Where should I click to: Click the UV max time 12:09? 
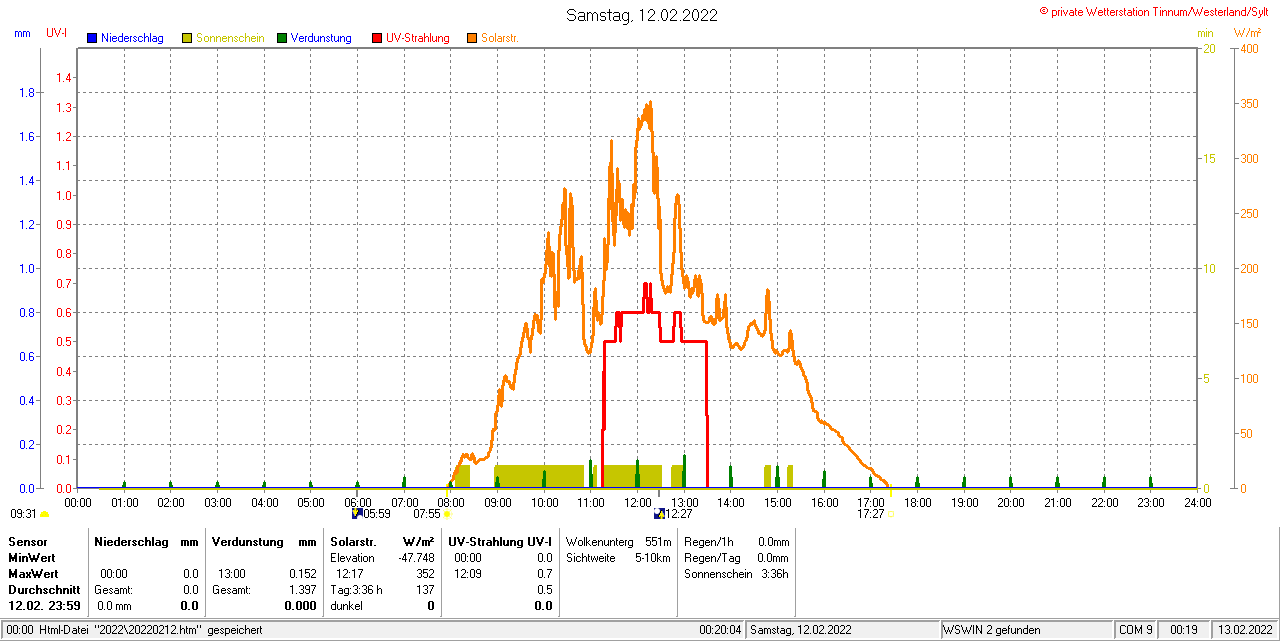pos(468,573)
